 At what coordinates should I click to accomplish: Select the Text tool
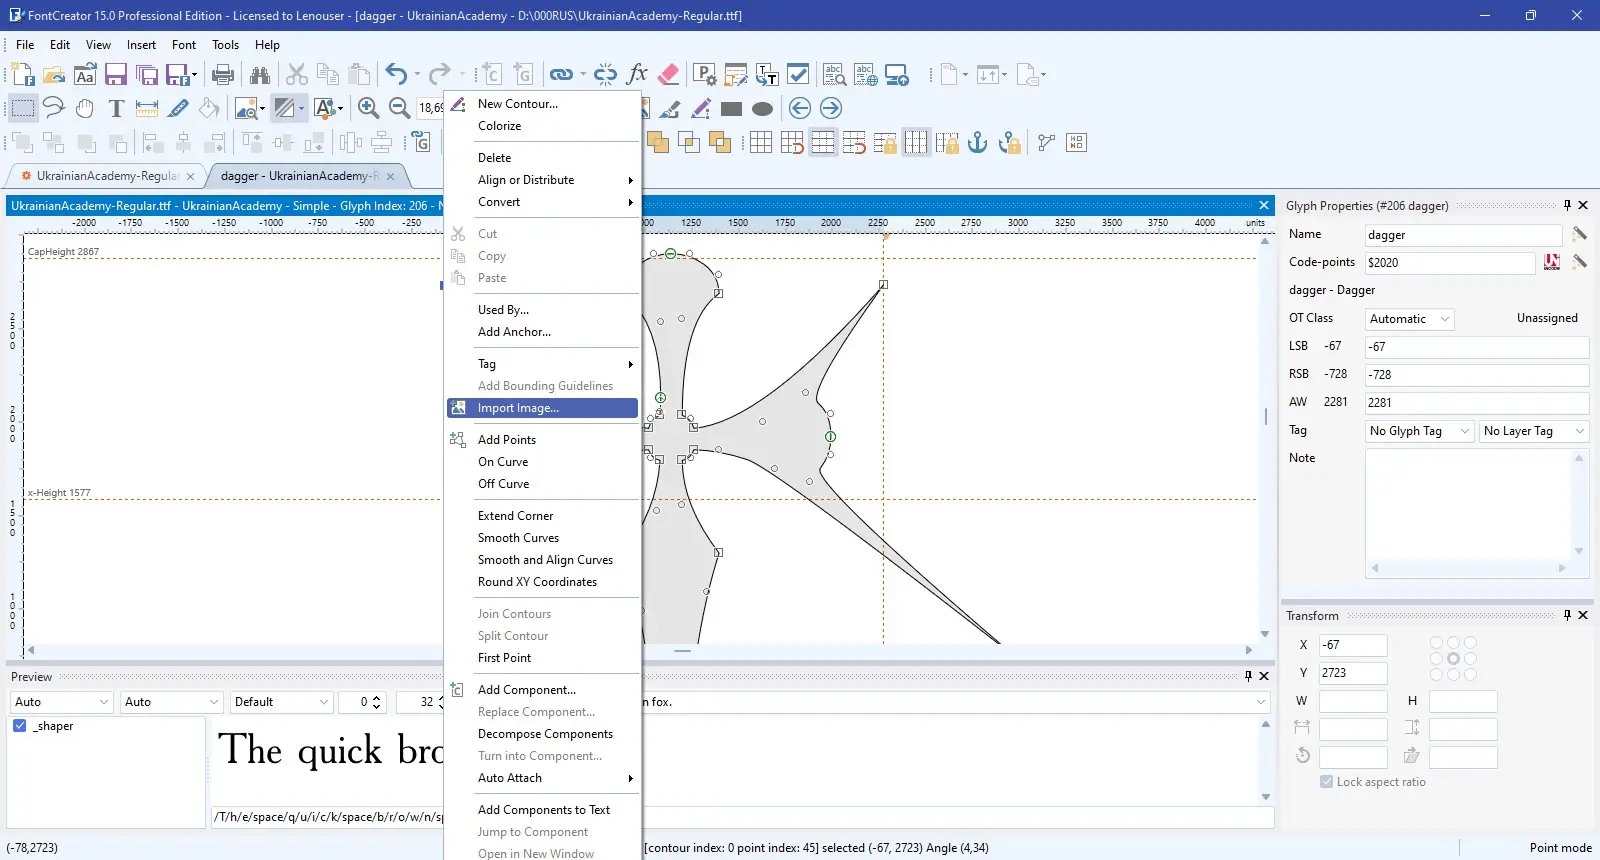[116, 108]
